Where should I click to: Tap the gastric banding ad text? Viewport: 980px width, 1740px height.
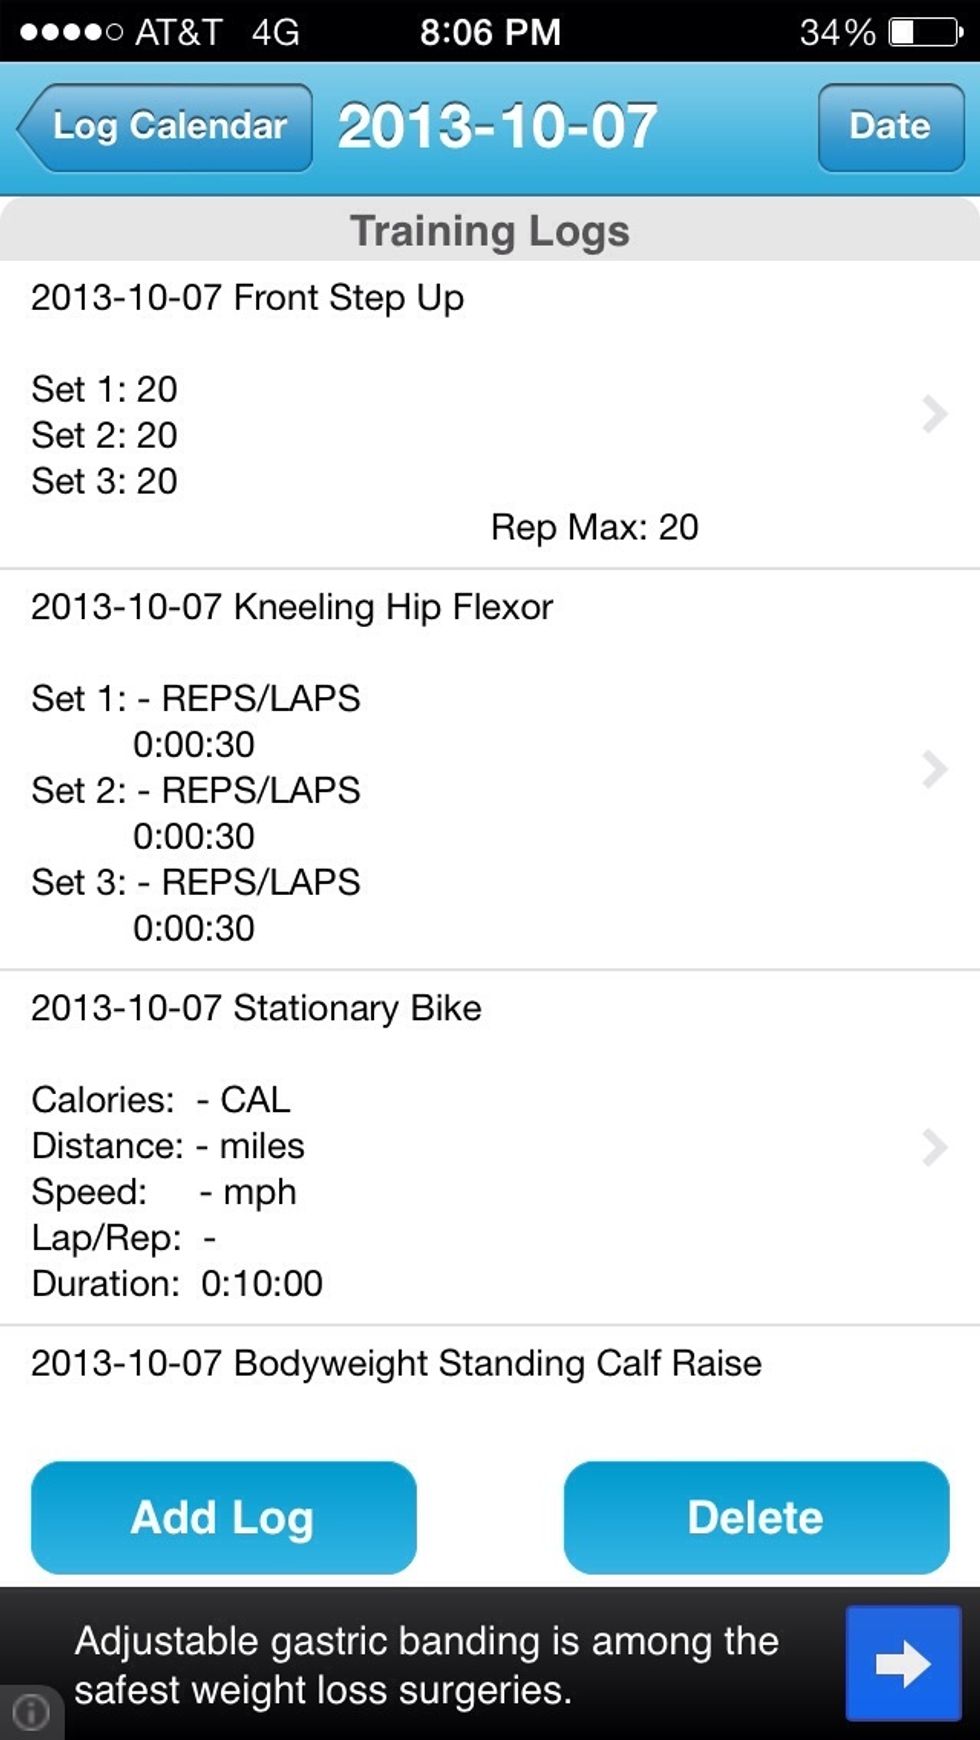426,1665
